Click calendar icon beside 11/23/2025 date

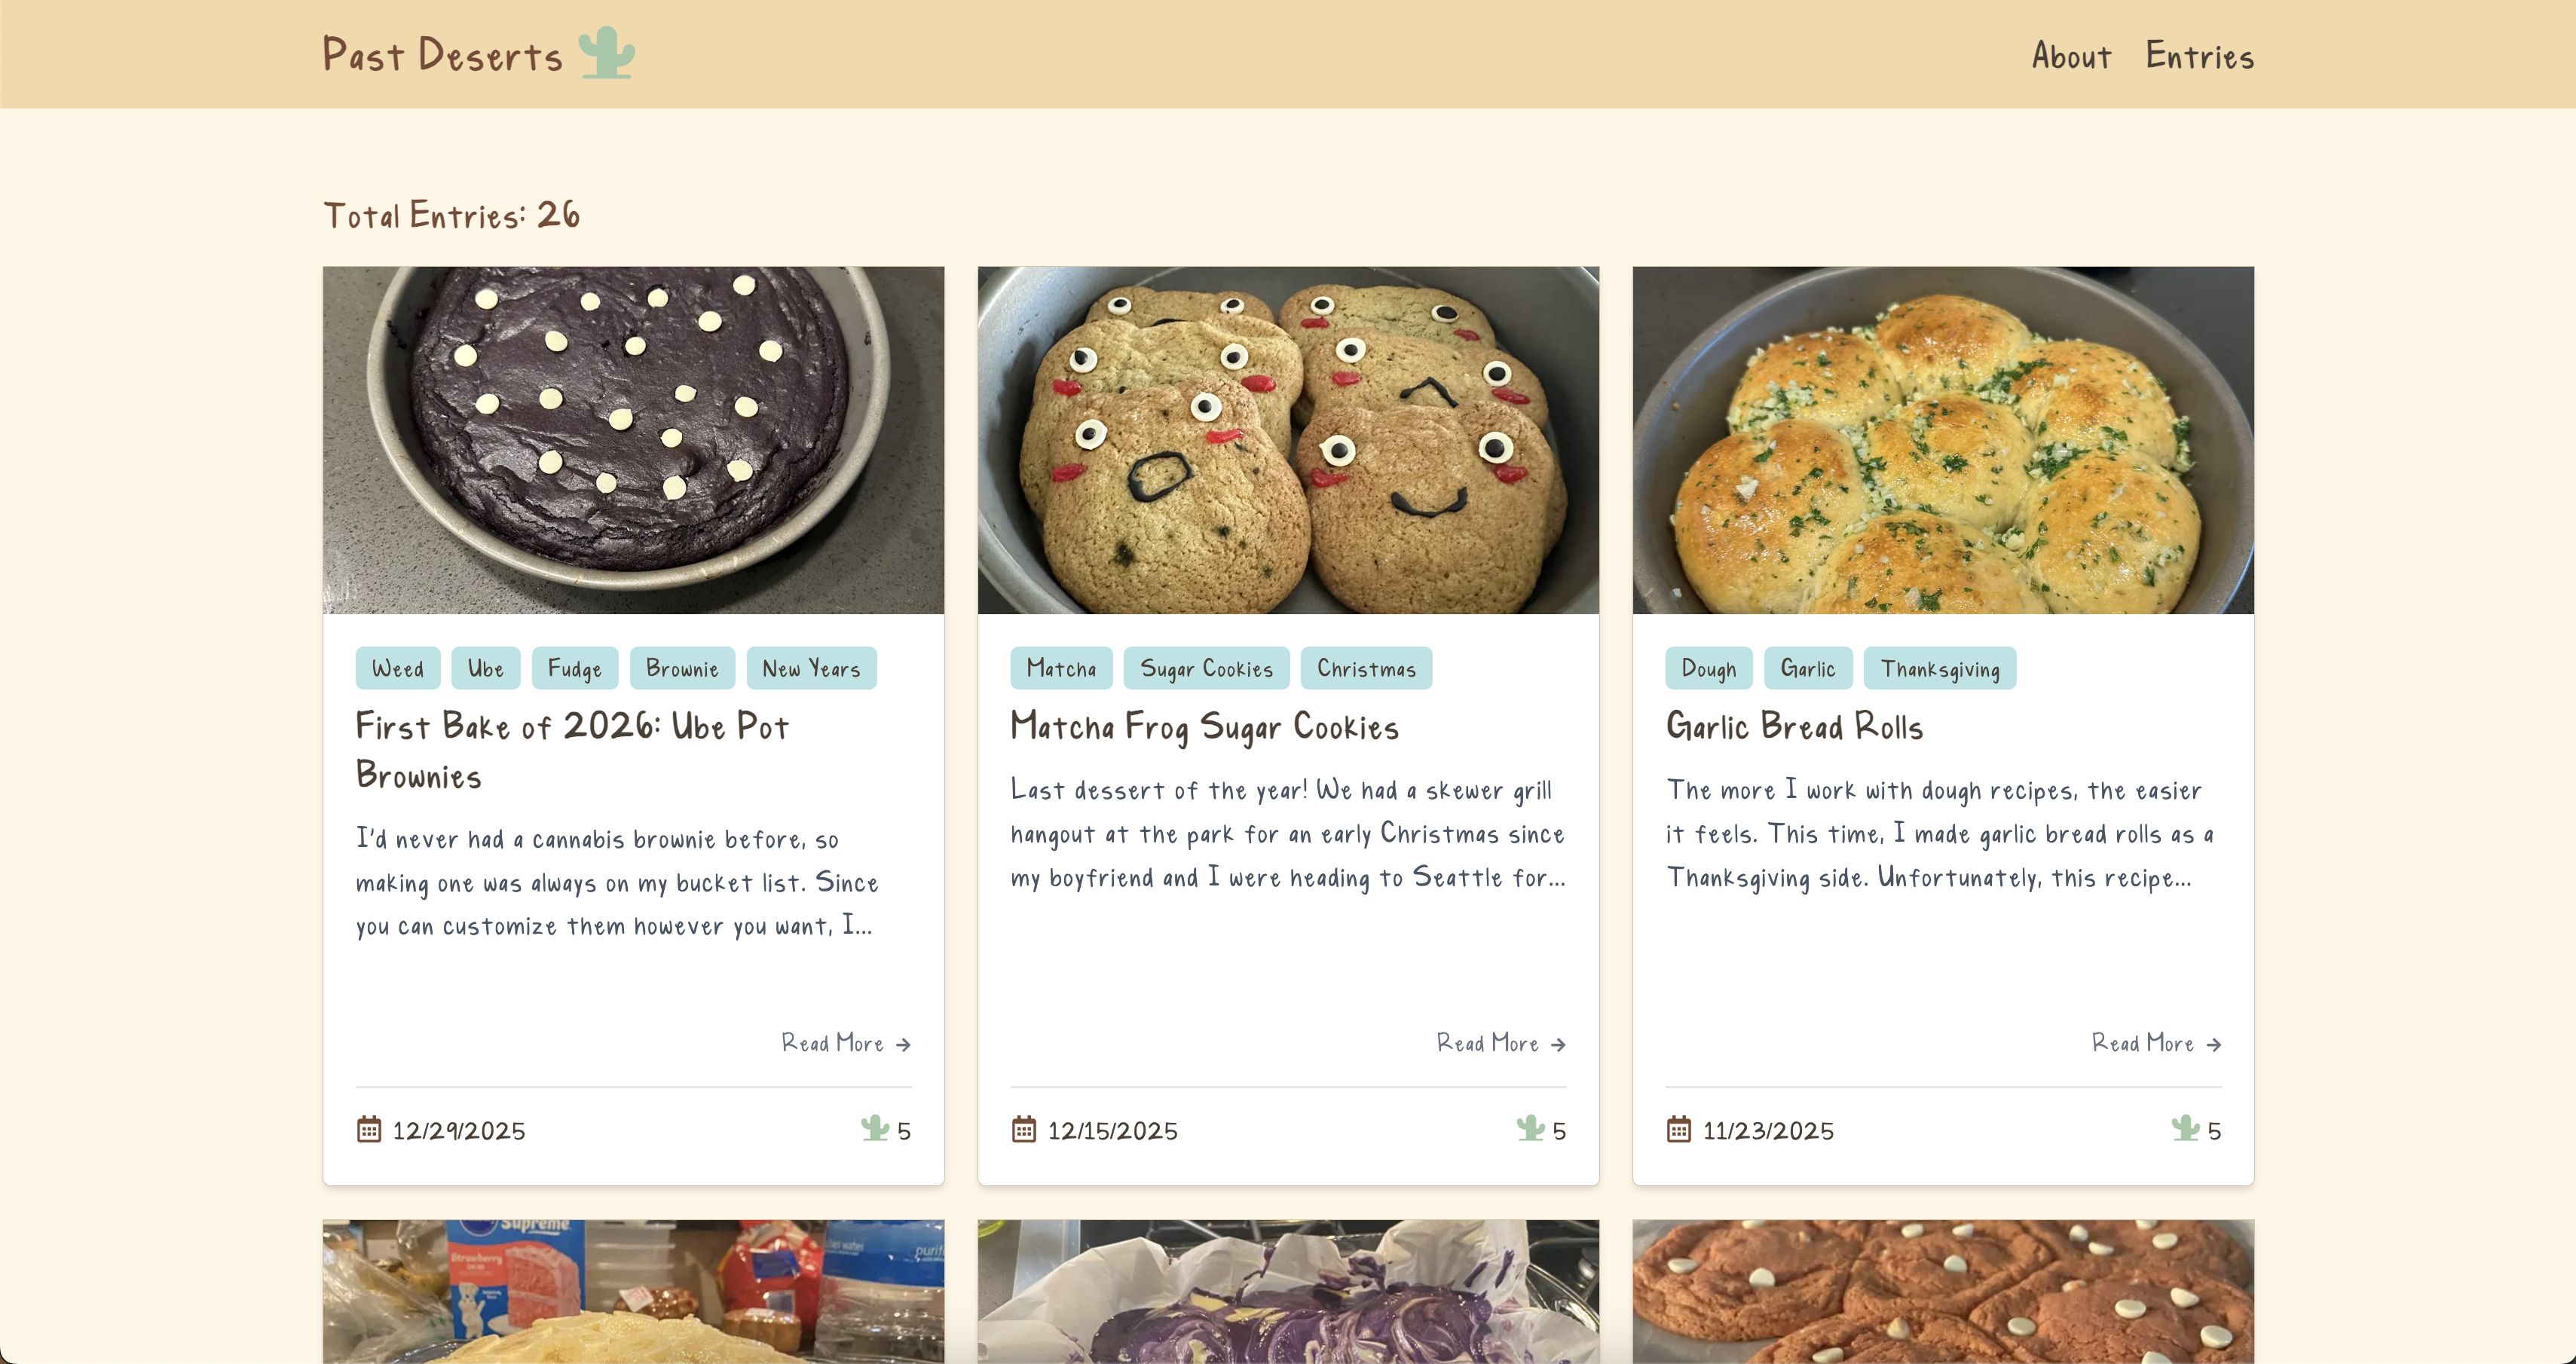(x=1678, y=1129)
